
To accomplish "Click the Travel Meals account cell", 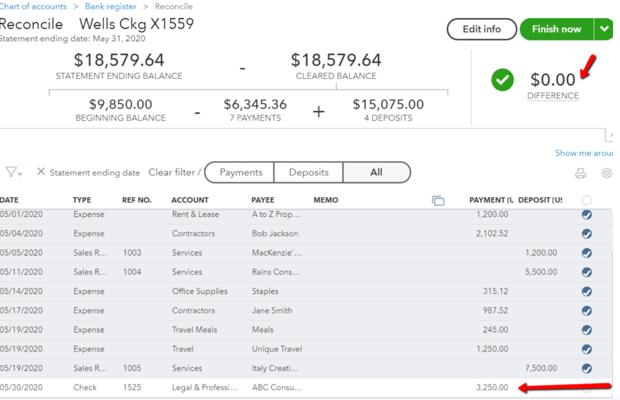I will [195, 330].
